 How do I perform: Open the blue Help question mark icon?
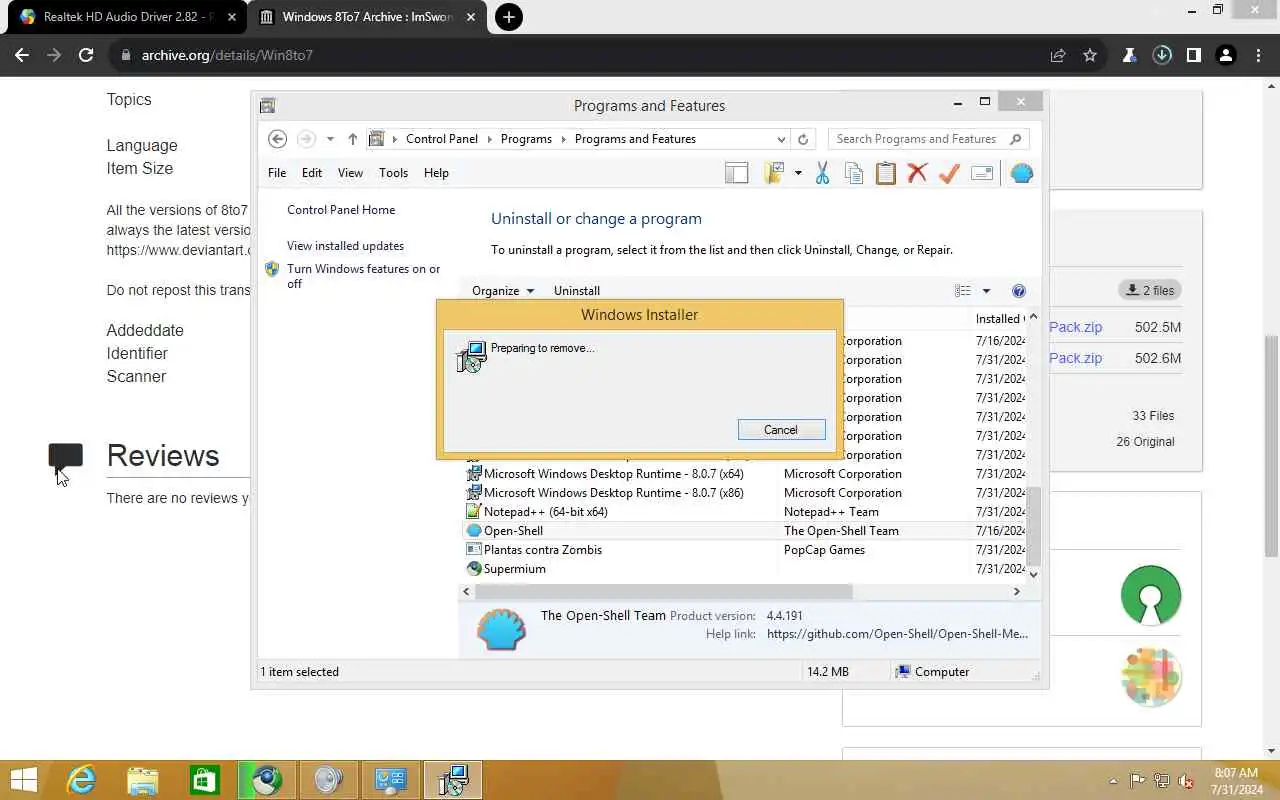point(1019,291)
